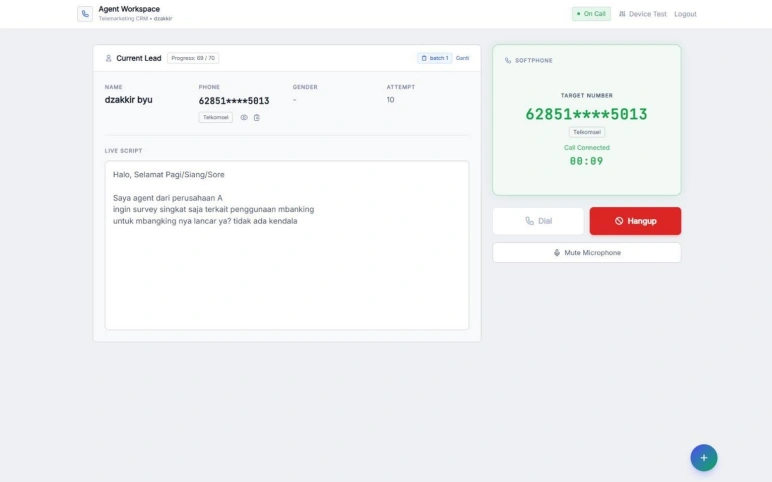772x482 pixels.
Task: Click Ganti to change batch
Action: [x=462, y=58]
